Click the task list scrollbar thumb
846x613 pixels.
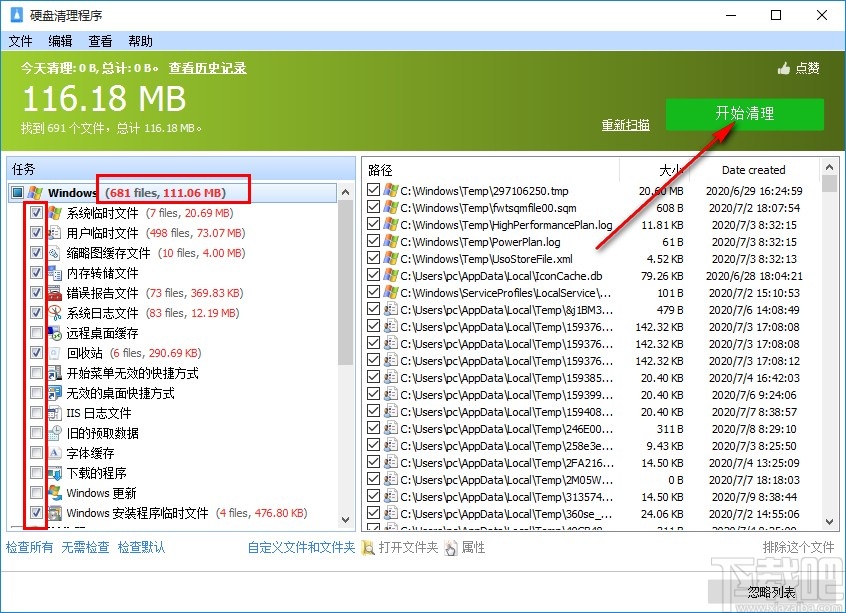pyautogui.click(x=345, y=281)
